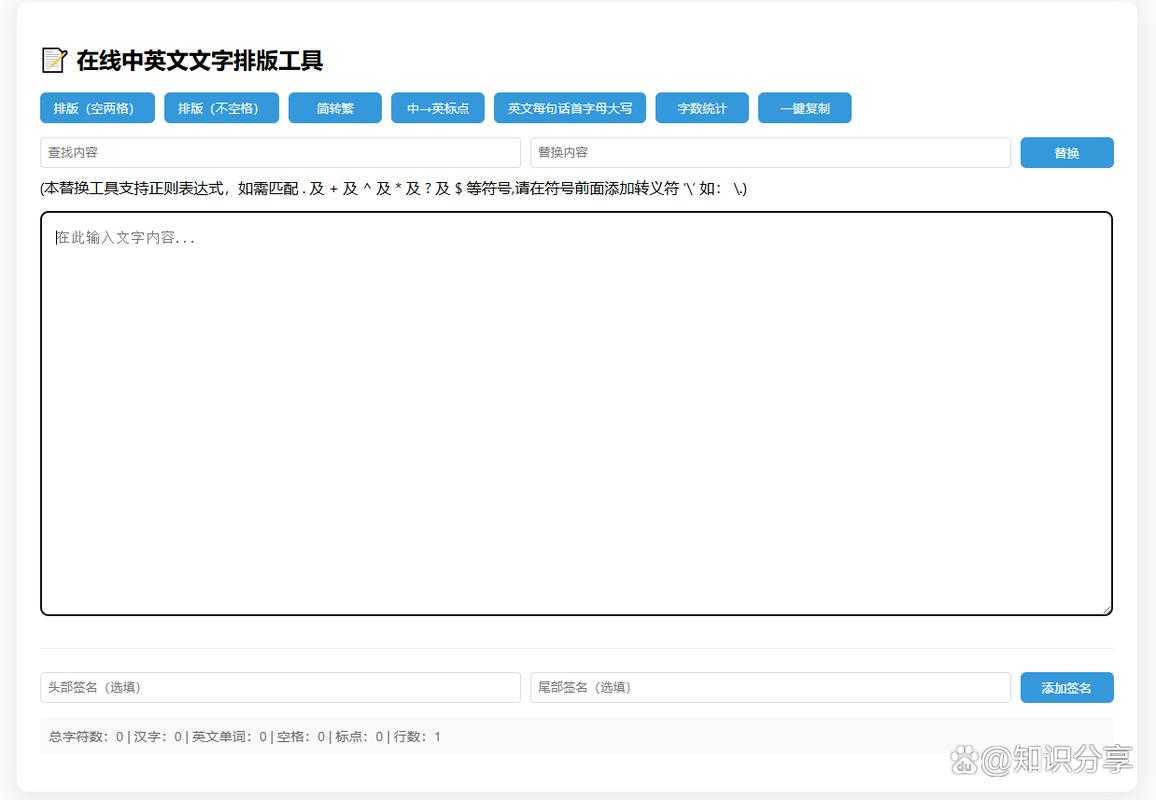Image resolution: width=1156 pixels, height=800 pixels.
Task: Click the 添加签名 signature button
Action: click(1067, 687)
